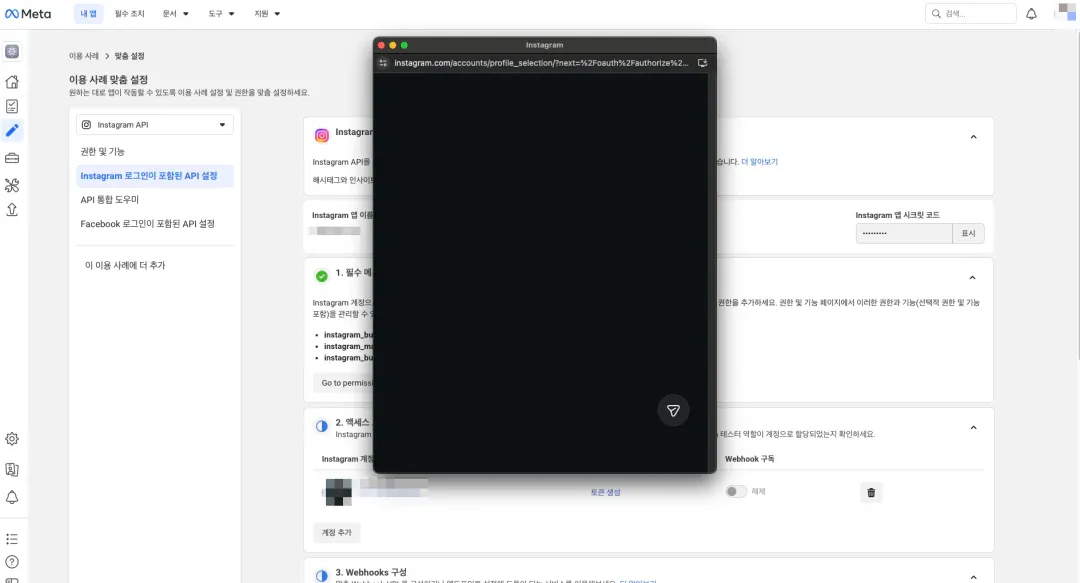Click the search field in top bar
Viewport: 1080px width, 583px height.
970,14
